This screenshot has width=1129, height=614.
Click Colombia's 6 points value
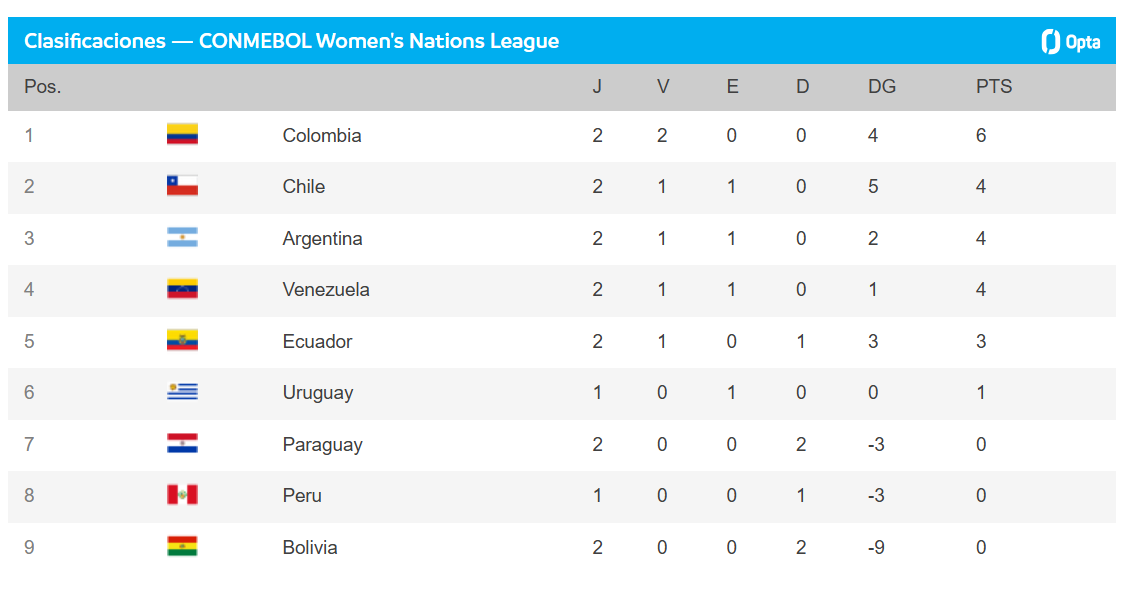coord(980,135)
